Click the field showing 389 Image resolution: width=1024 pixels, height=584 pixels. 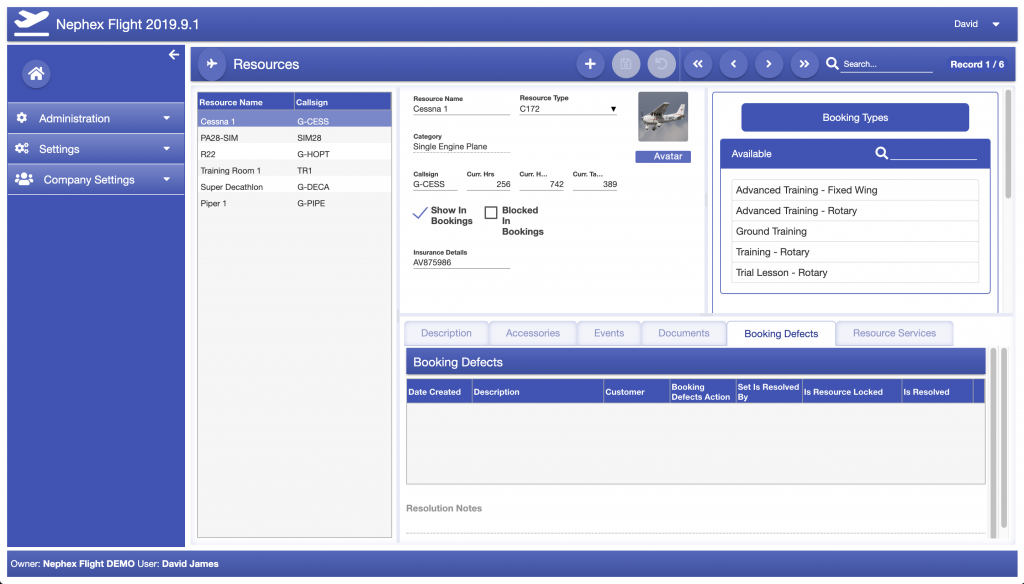595,184
